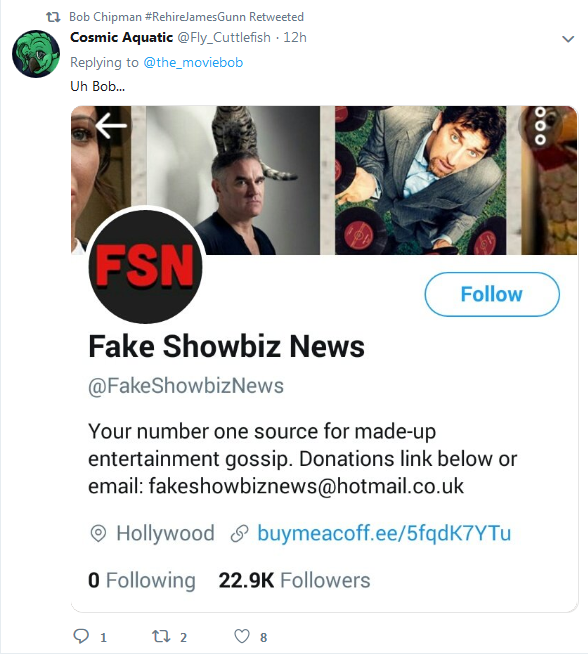
Task: Follow the Fake Showbiz News account
Action: click(492, 294)
